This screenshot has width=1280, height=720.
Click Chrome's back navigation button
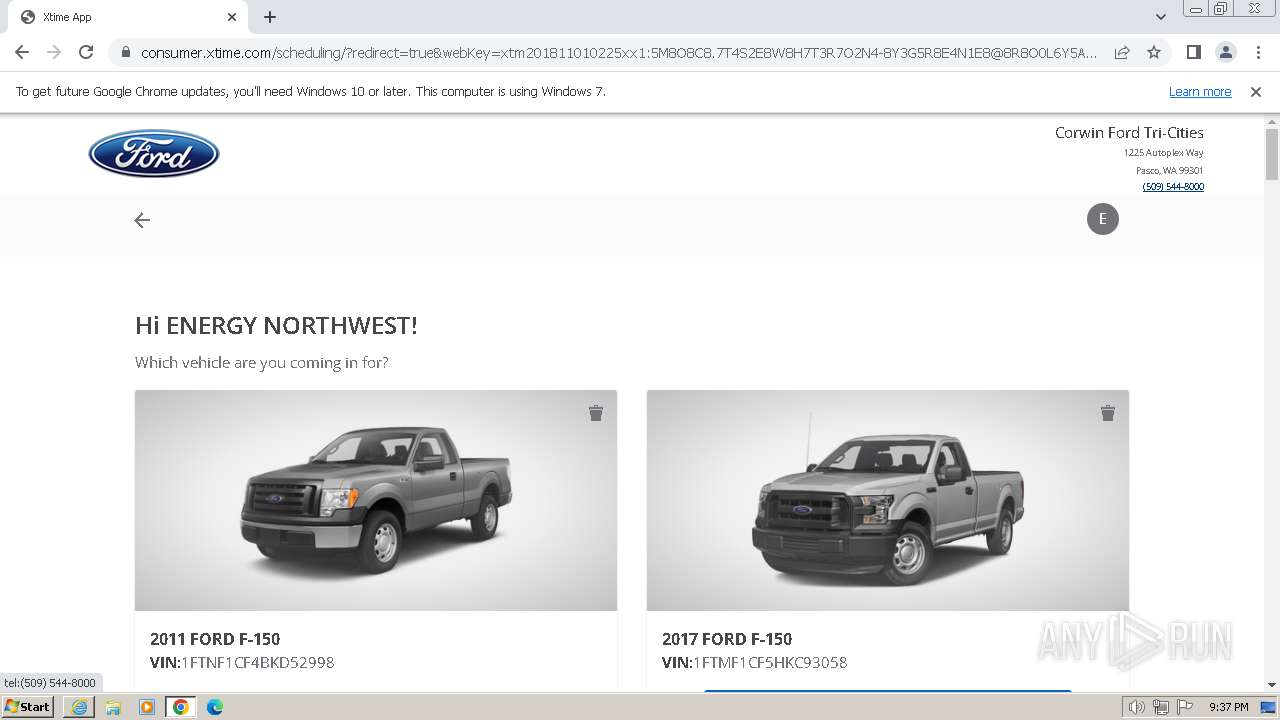22,52
